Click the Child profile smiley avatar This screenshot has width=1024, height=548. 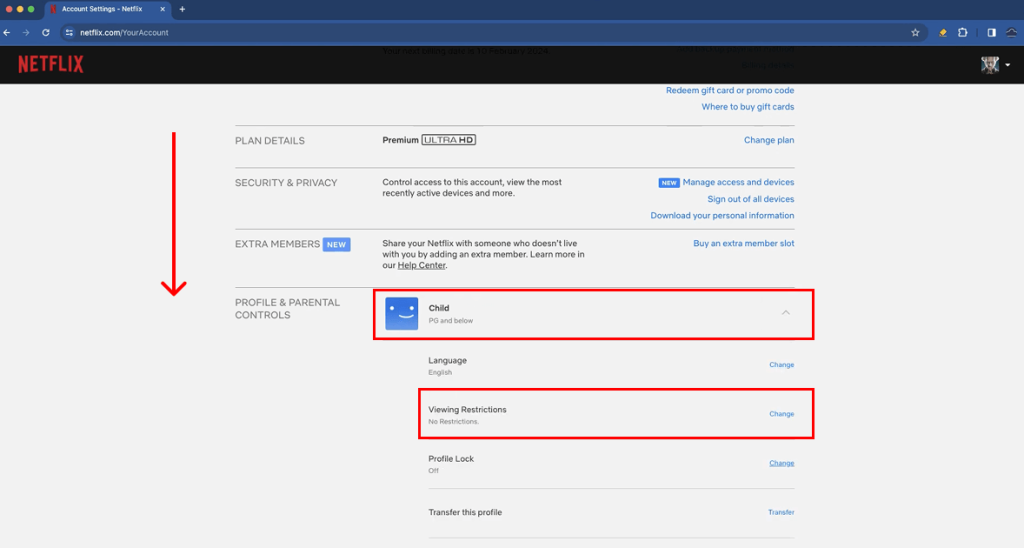402,314
